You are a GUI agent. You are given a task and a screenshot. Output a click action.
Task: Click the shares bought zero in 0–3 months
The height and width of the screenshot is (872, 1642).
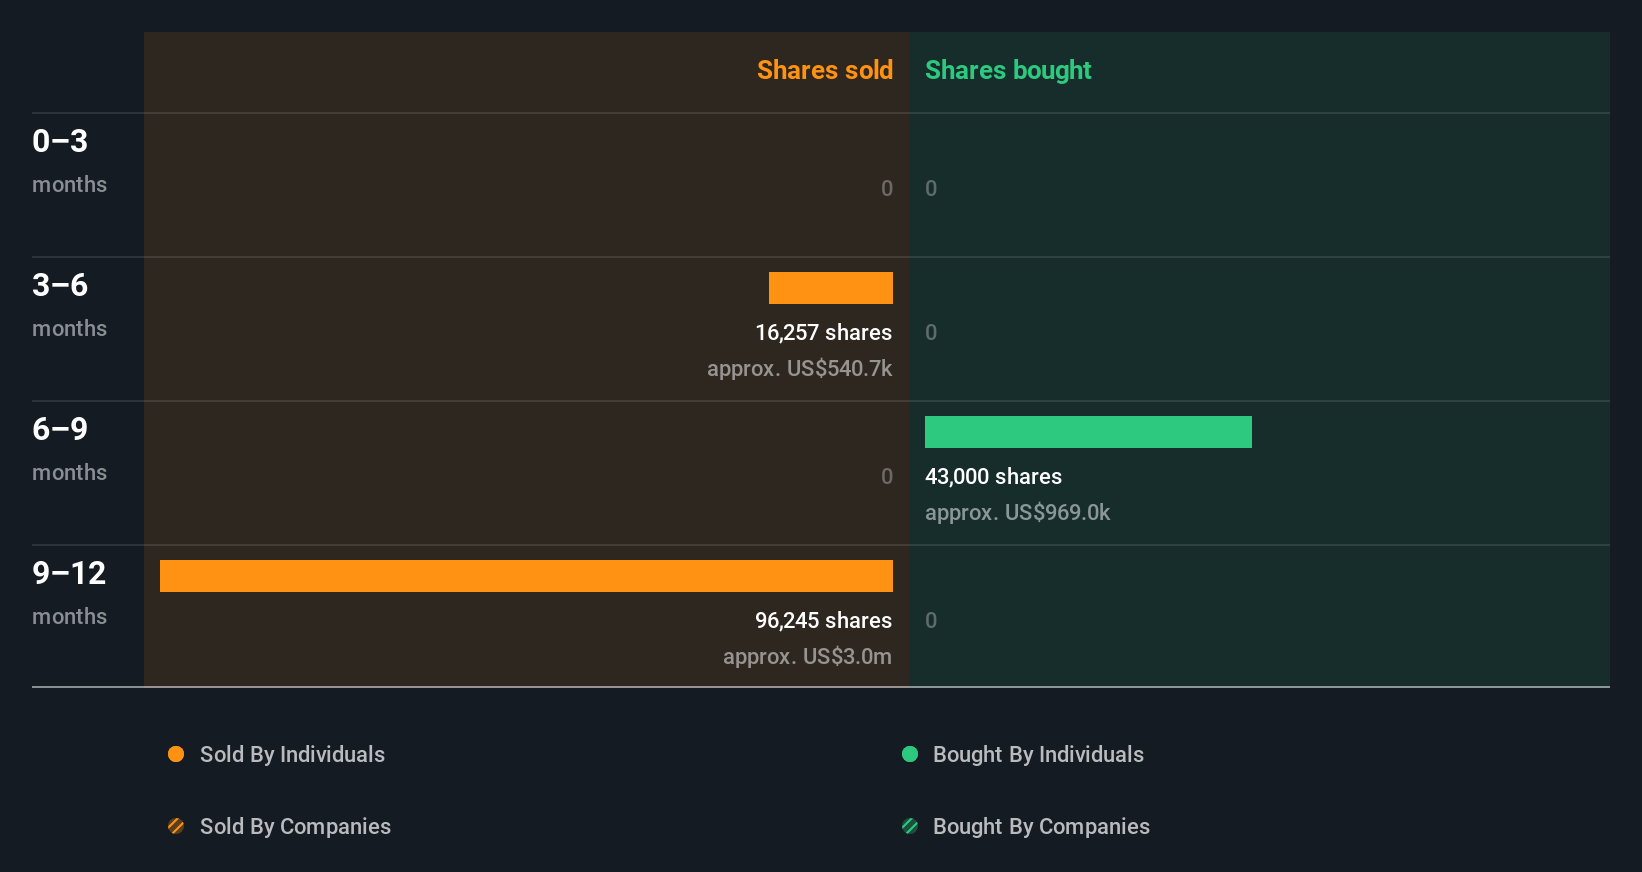pos(931,189)
